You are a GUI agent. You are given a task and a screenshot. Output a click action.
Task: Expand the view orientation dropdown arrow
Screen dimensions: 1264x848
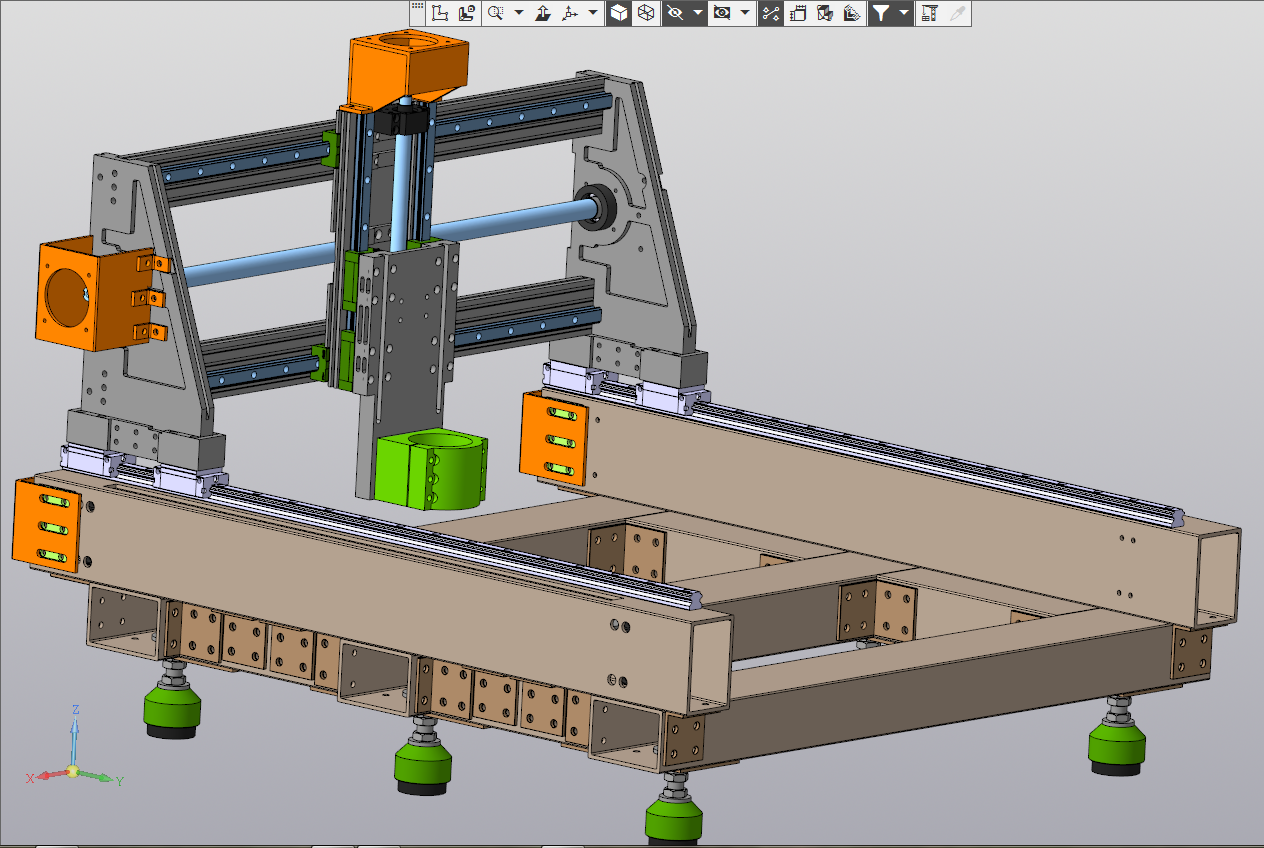tap(594, 14)
